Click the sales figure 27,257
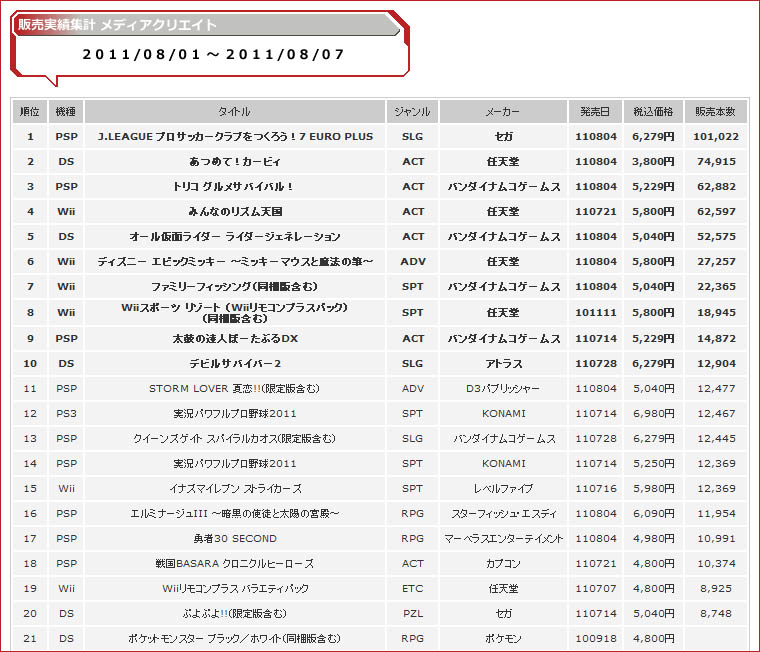This screenshot has width=760, height=652. (716, 262)
